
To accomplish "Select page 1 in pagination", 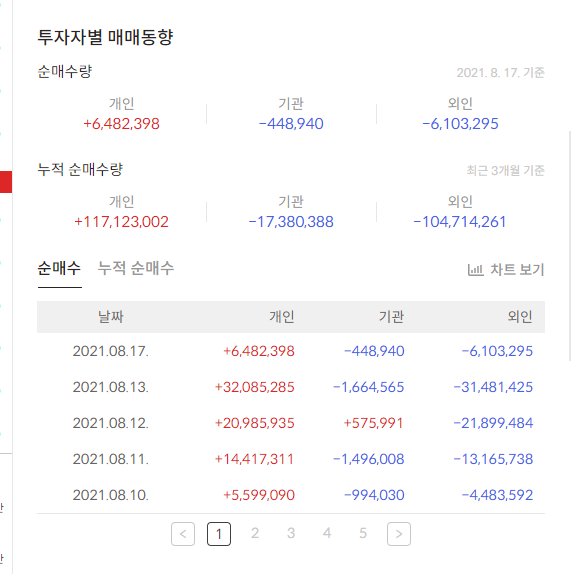I will (x=219, y=534).
